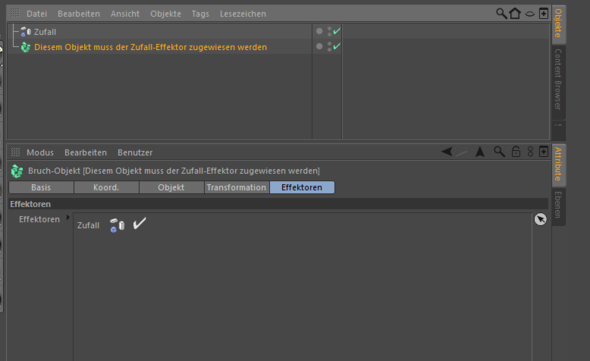Toggle the green enable checkmark for Zufall
This screenshot has width=590, height=361.
pos(337,31)
